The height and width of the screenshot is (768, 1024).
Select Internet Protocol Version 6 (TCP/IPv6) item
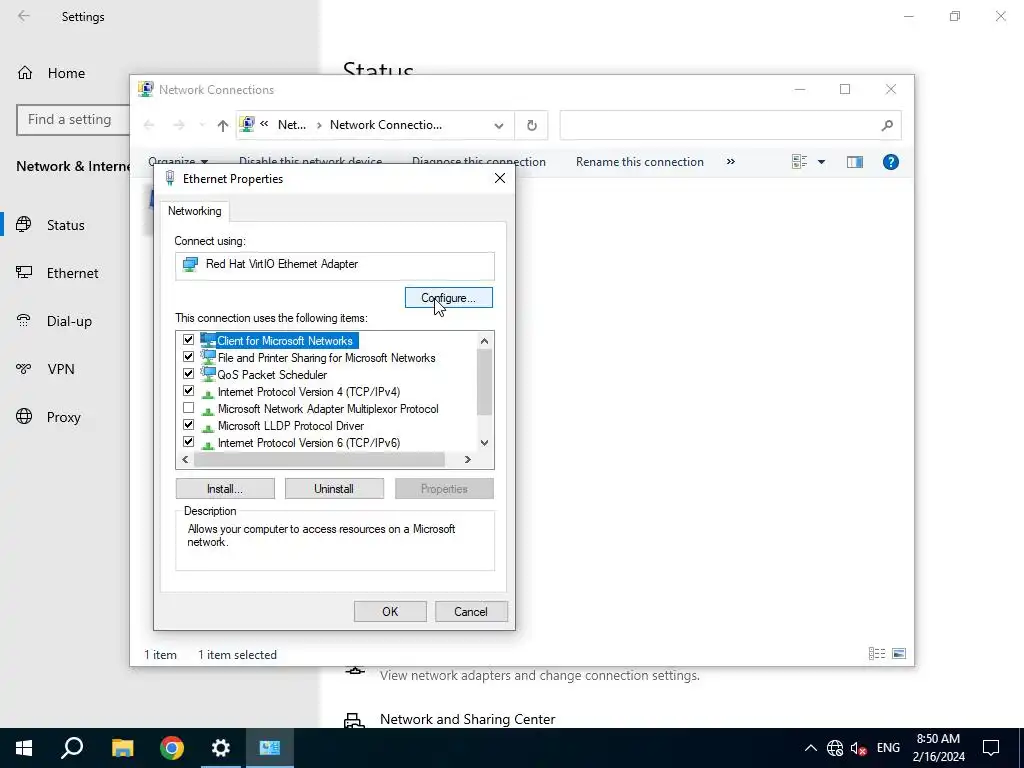point(309,443)
